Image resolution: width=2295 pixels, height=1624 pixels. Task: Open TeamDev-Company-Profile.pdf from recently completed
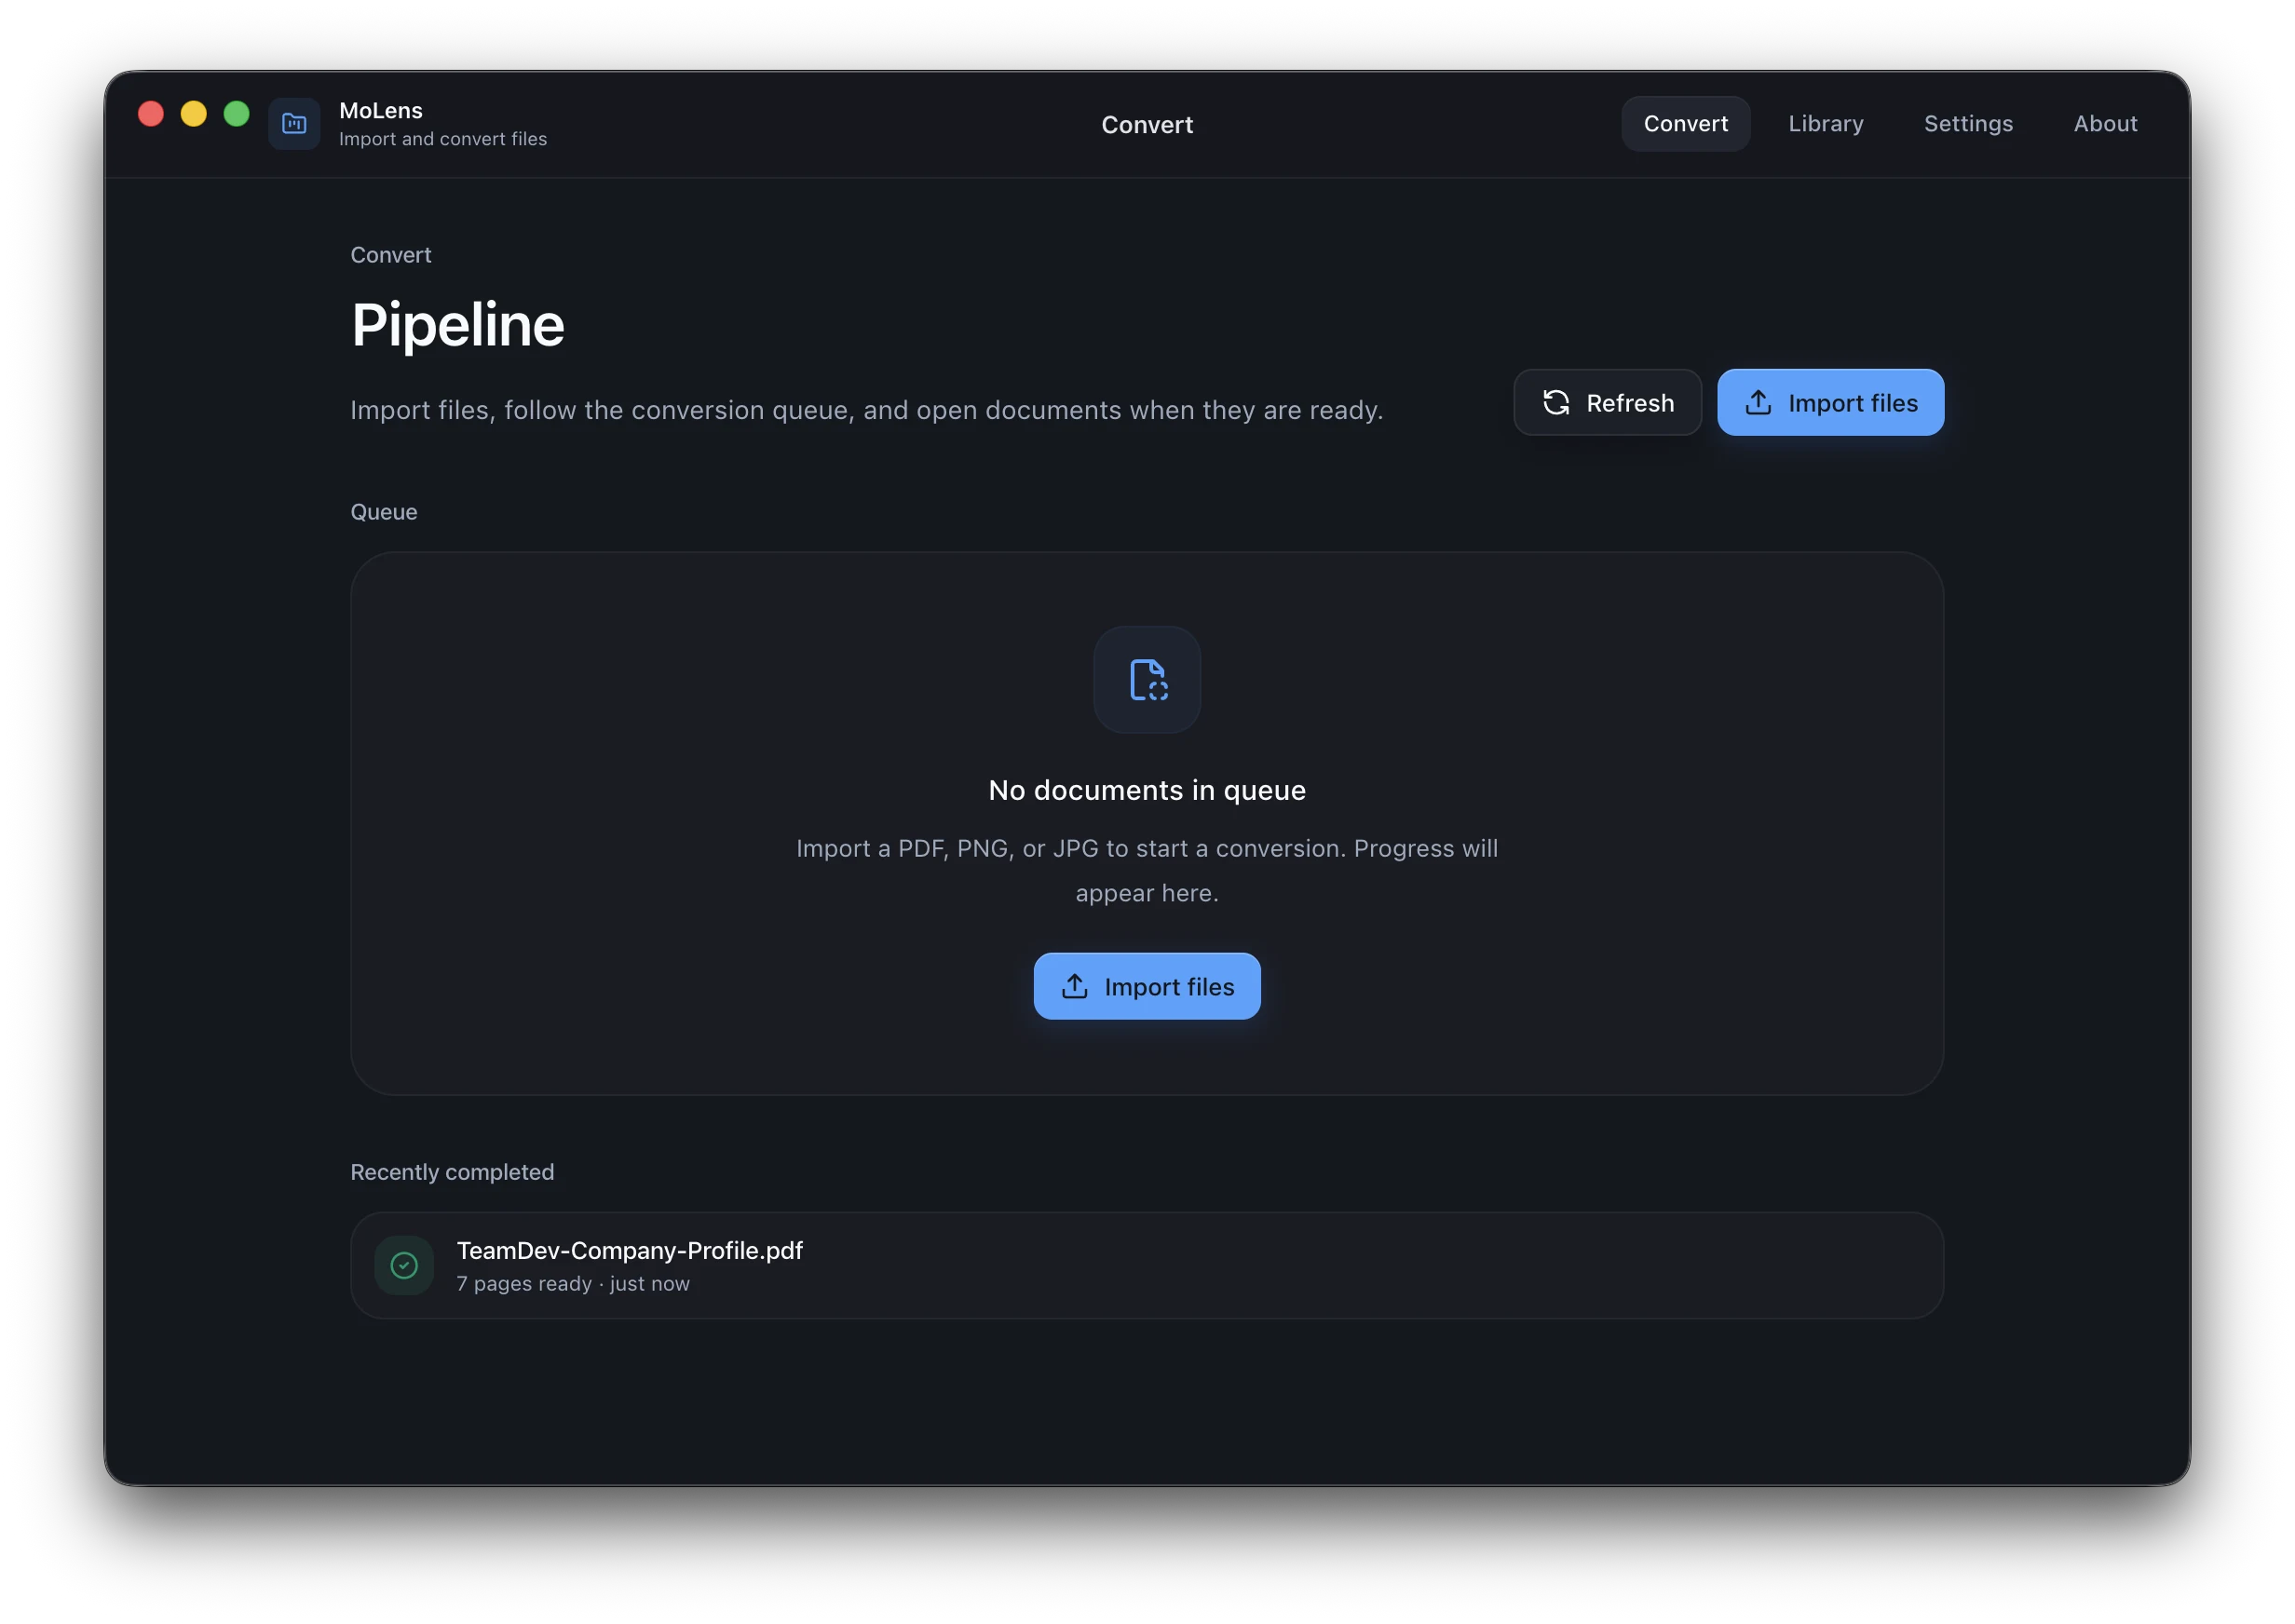tap(1147, 1266)
